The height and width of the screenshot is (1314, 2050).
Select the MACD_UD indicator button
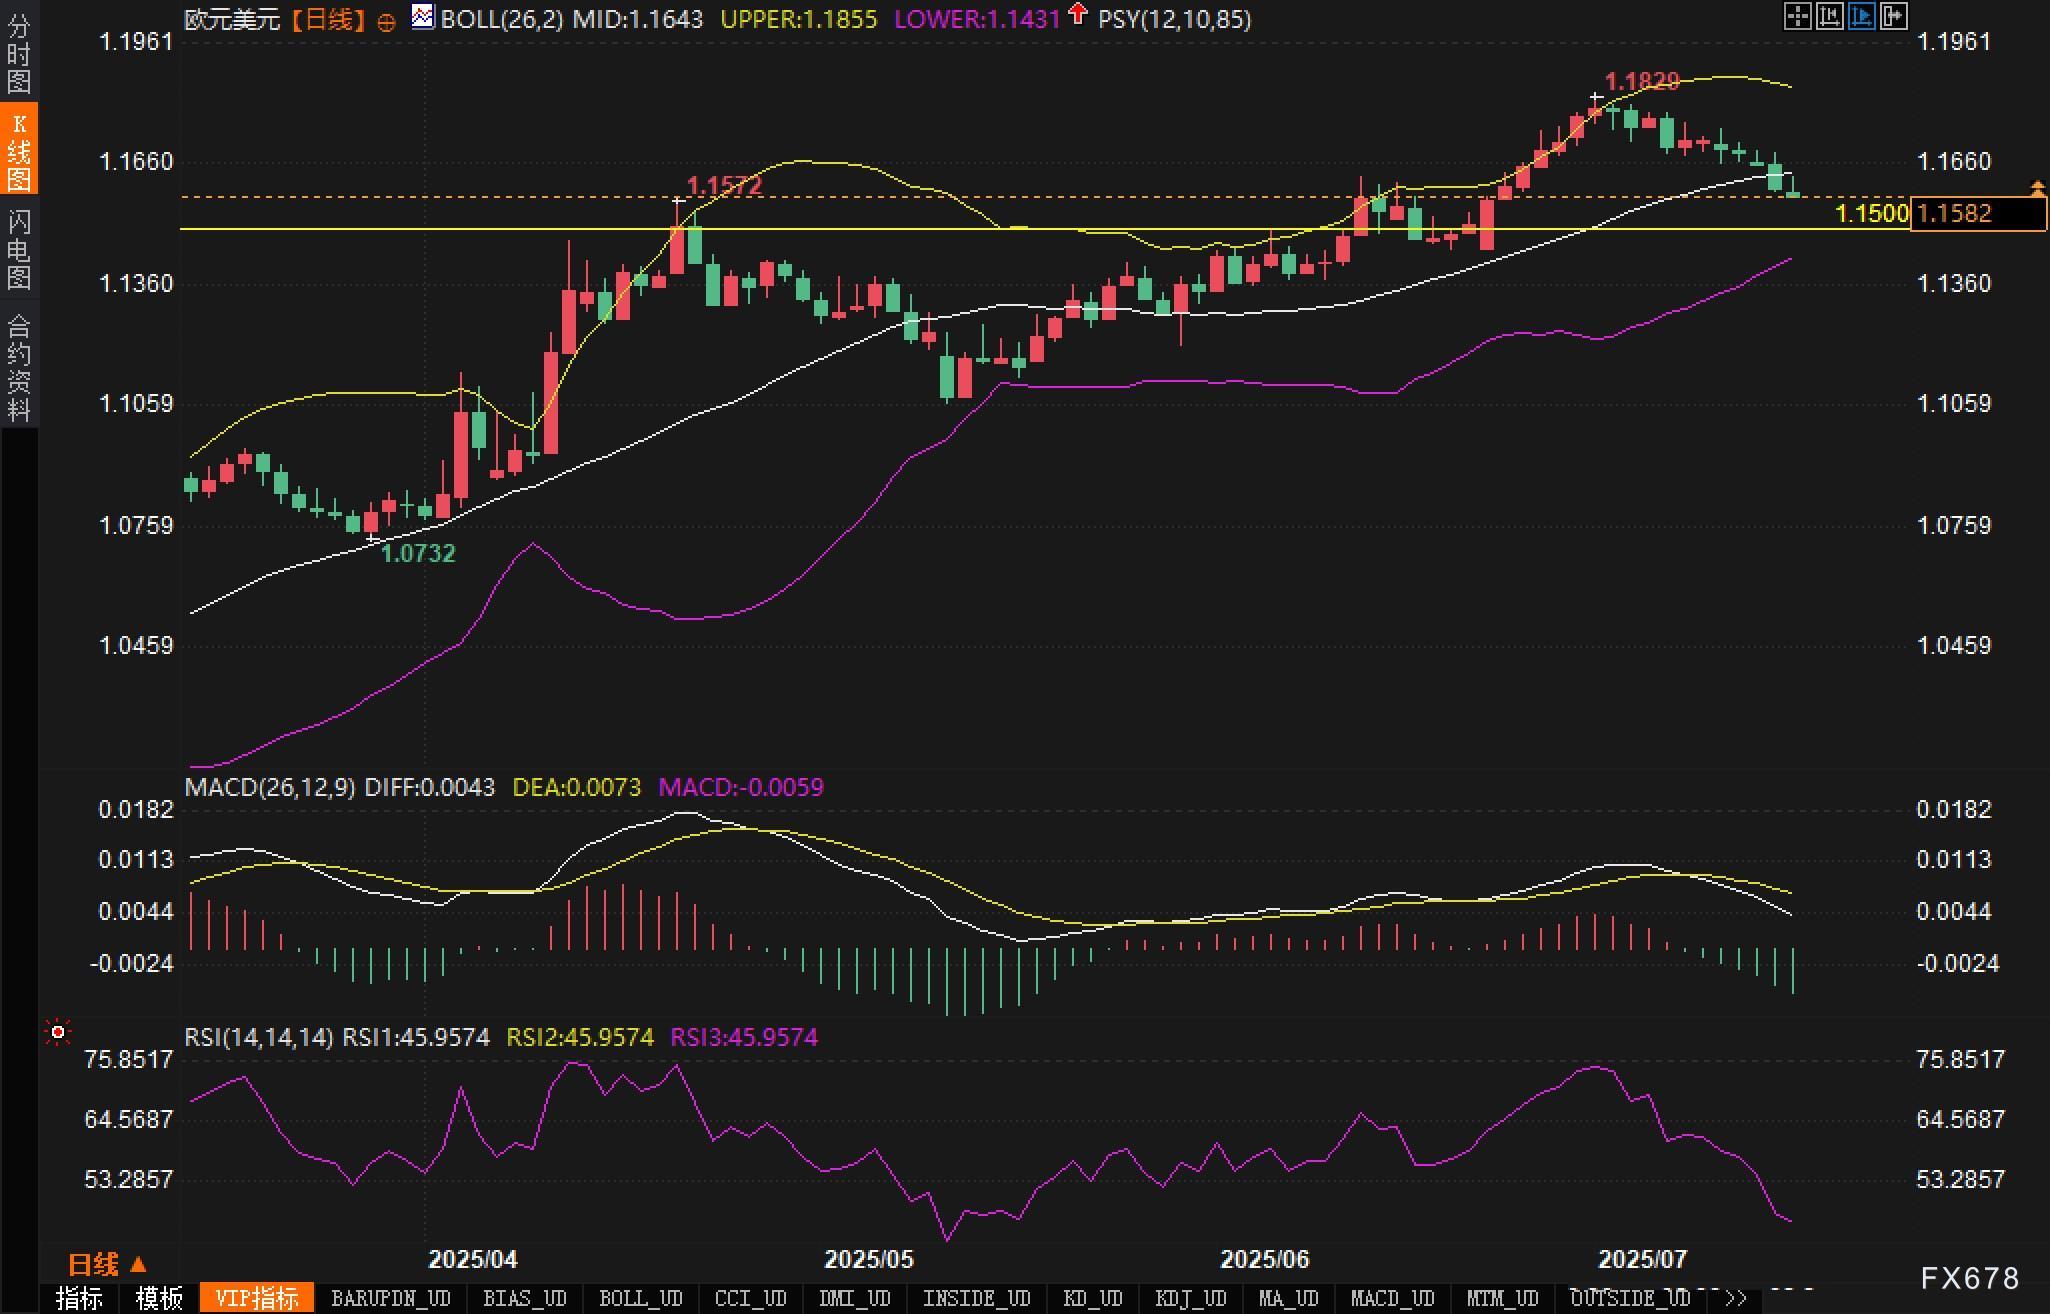(x=1392, y=1298)
